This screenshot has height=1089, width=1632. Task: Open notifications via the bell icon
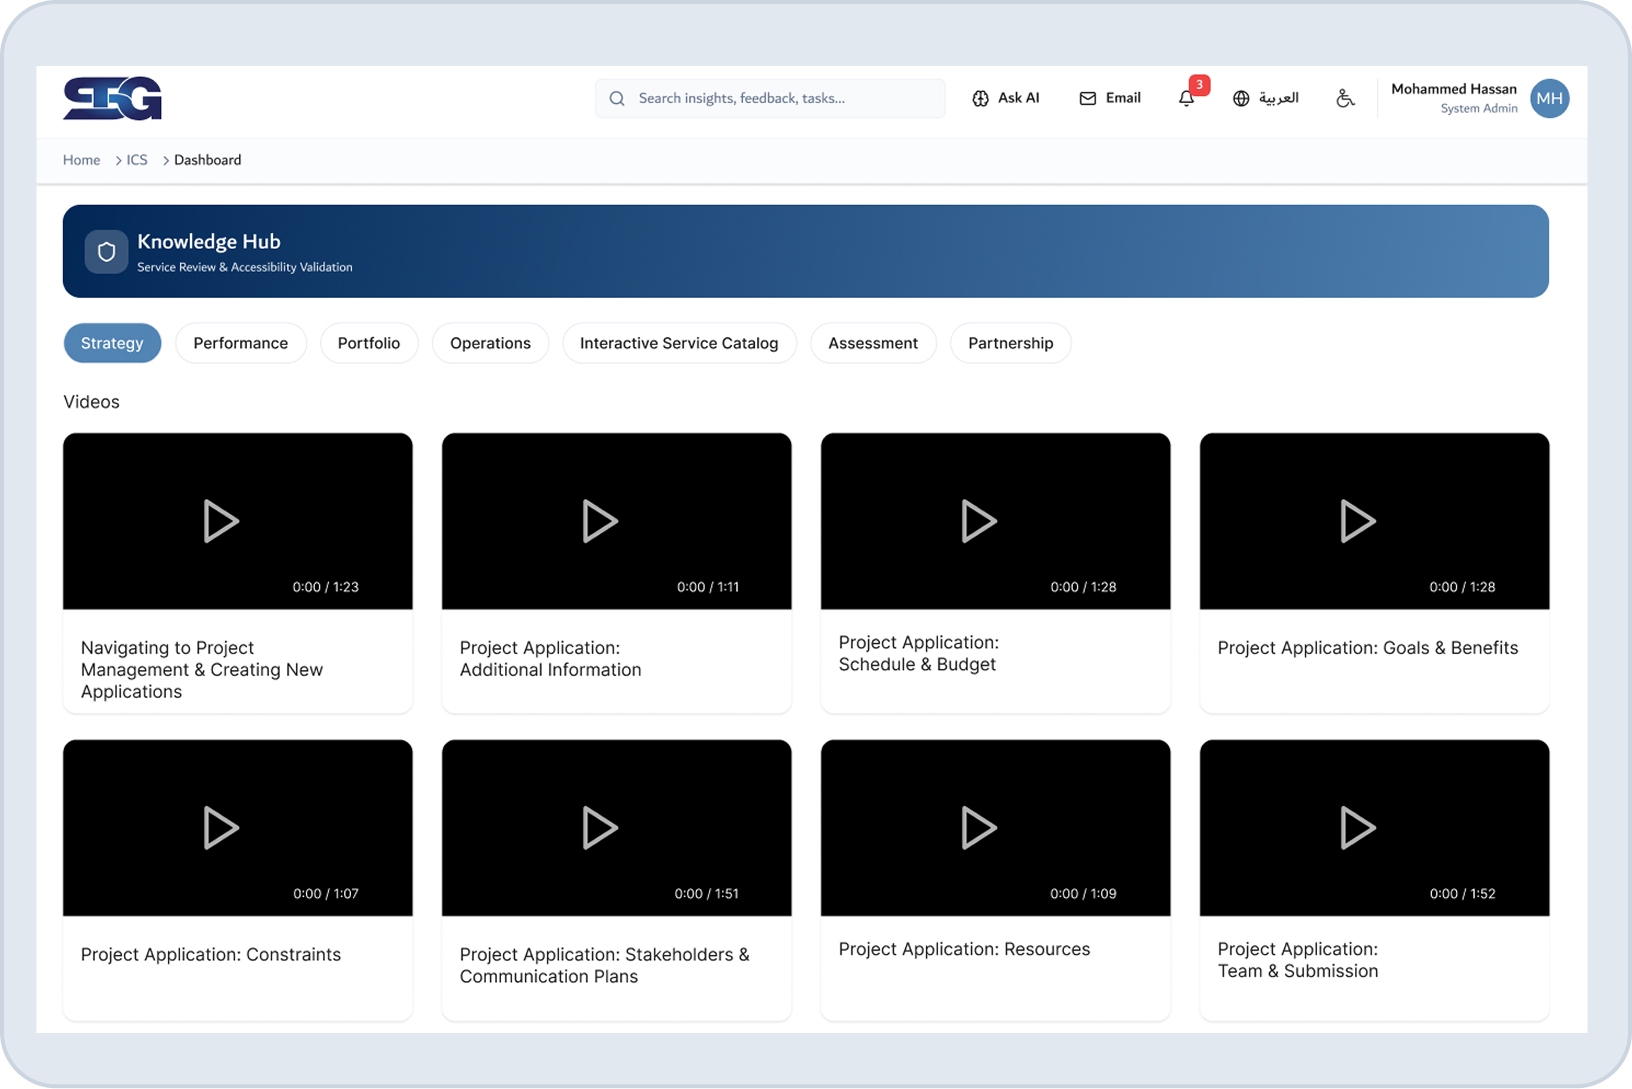coord(1186,98)
